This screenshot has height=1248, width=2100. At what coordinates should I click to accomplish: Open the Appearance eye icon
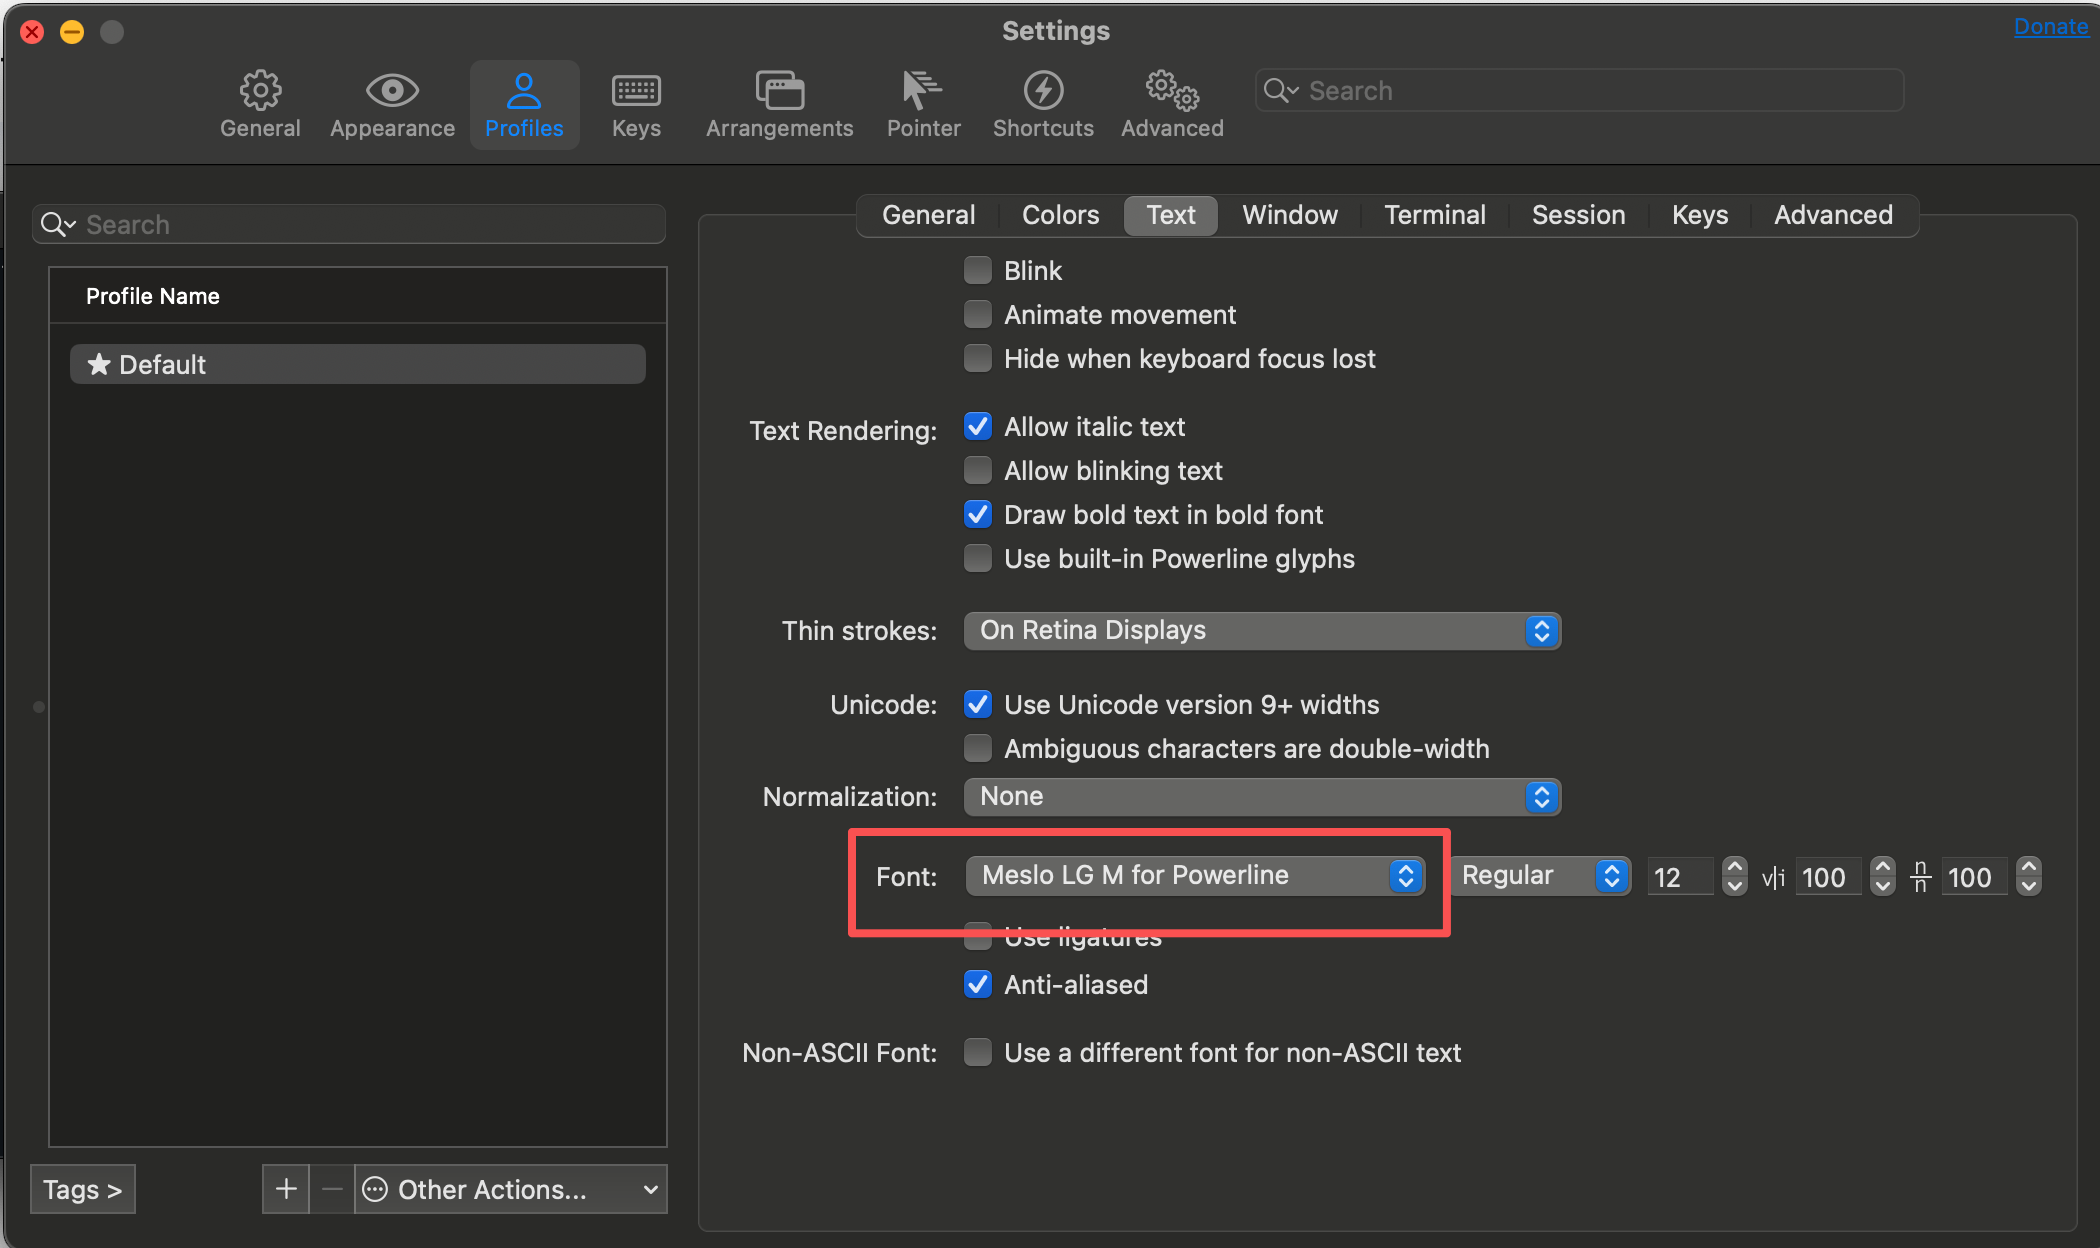click(392, 91)
